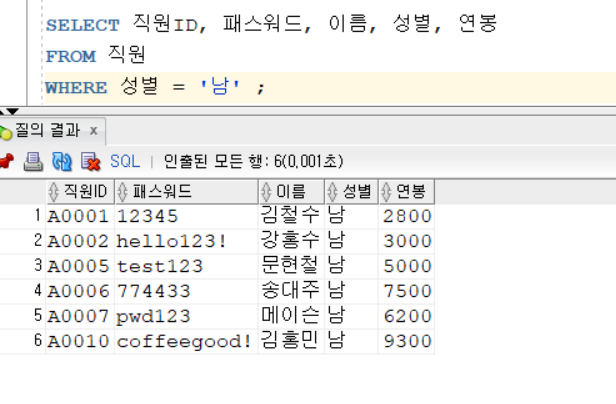Select name cell 김홍민
This screenshot has height=404, width=616.
coord(292,341)
